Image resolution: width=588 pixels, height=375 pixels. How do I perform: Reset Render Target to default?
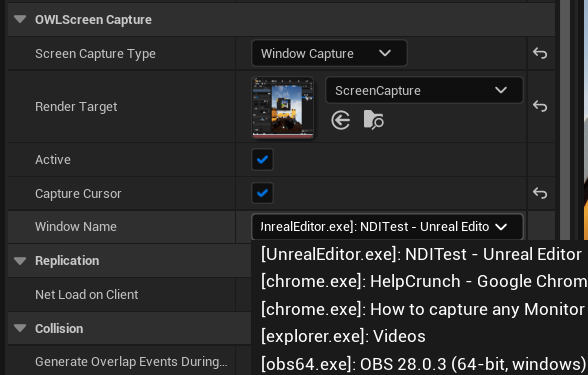point(540,106)
